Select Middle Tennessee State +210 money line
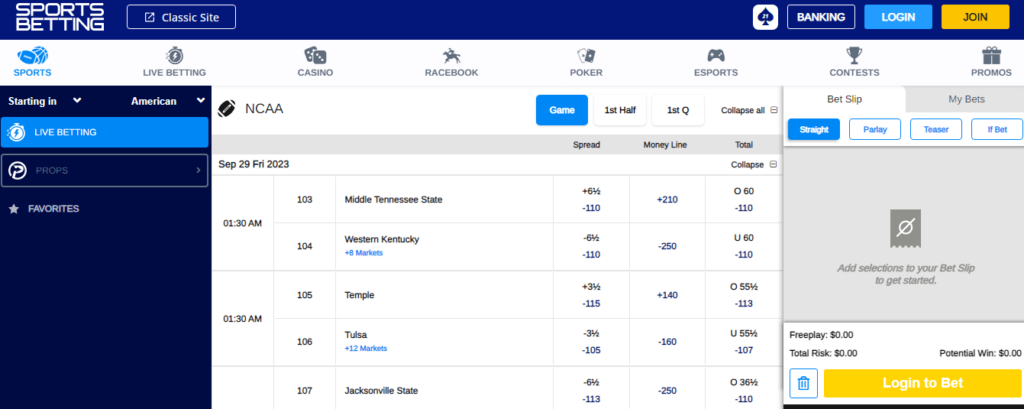This screenshot has width=1024, height=409. (667, 199)
